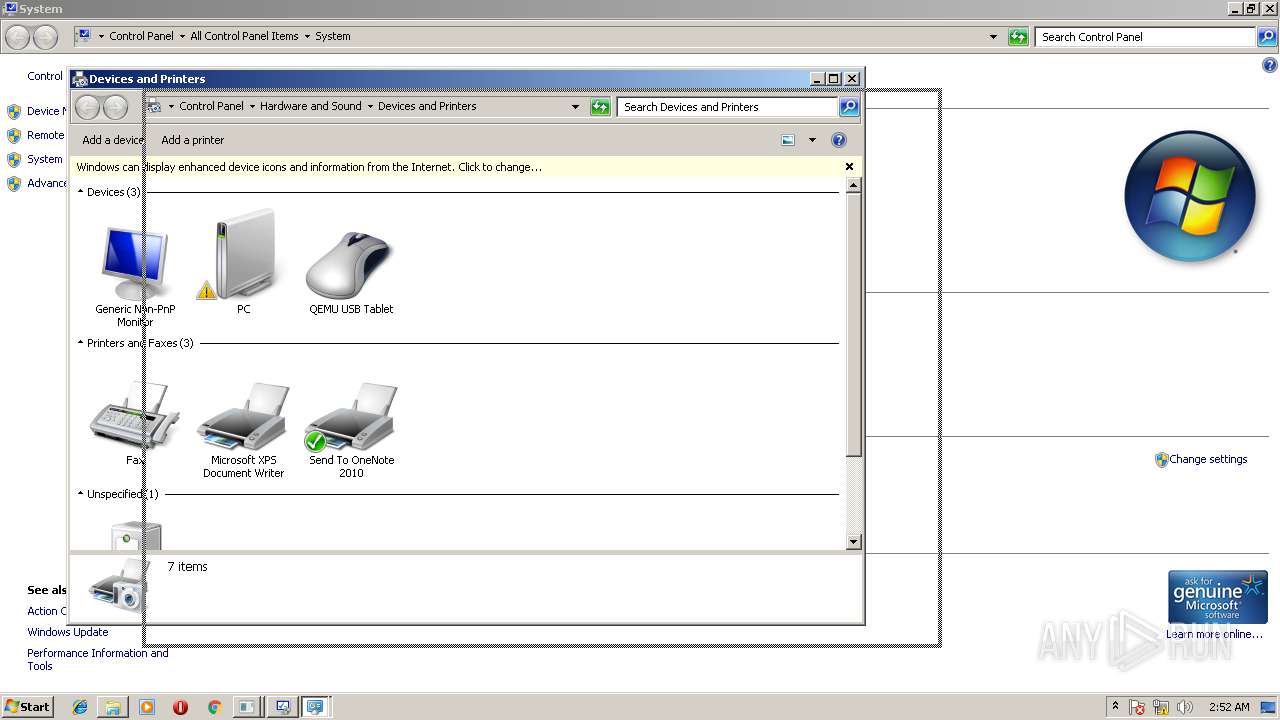Collapse the Devices (3) group
Screen dimensions: 1280x720
pos(81,192)
